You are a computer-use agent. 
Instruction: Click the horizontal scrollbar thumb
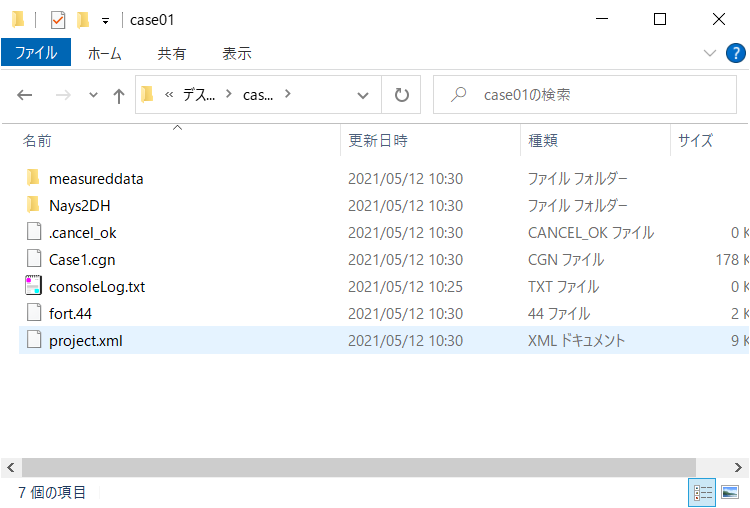tap(359, 467)
